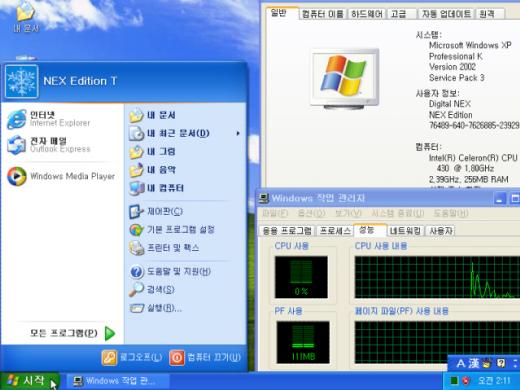Click the taskbar clock 오전 2:11
Viewport: 520px width, 390px height.
click(x=494, y=380)
